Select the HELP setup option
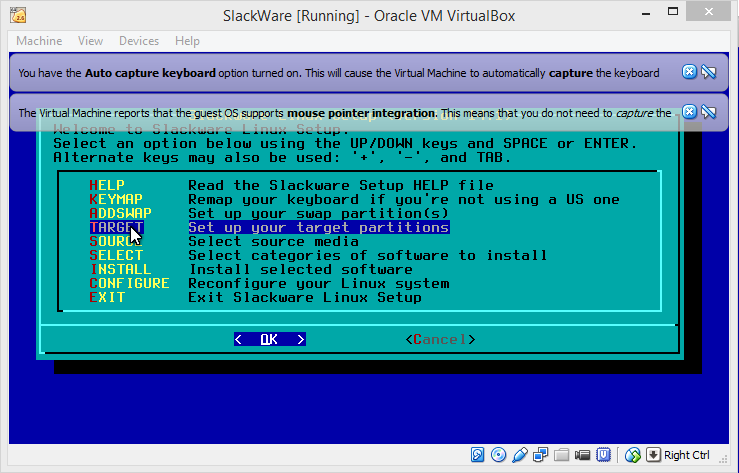 click(x=107, y=185)
